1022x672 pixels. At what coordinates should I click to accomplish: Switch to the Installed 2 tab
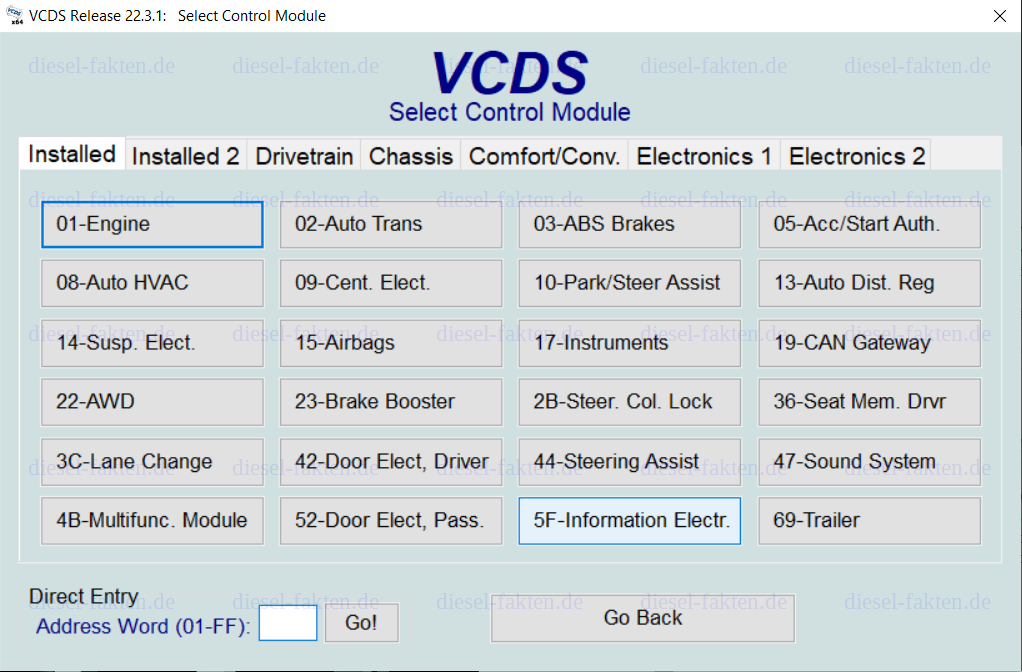click(x=186, y=156)
